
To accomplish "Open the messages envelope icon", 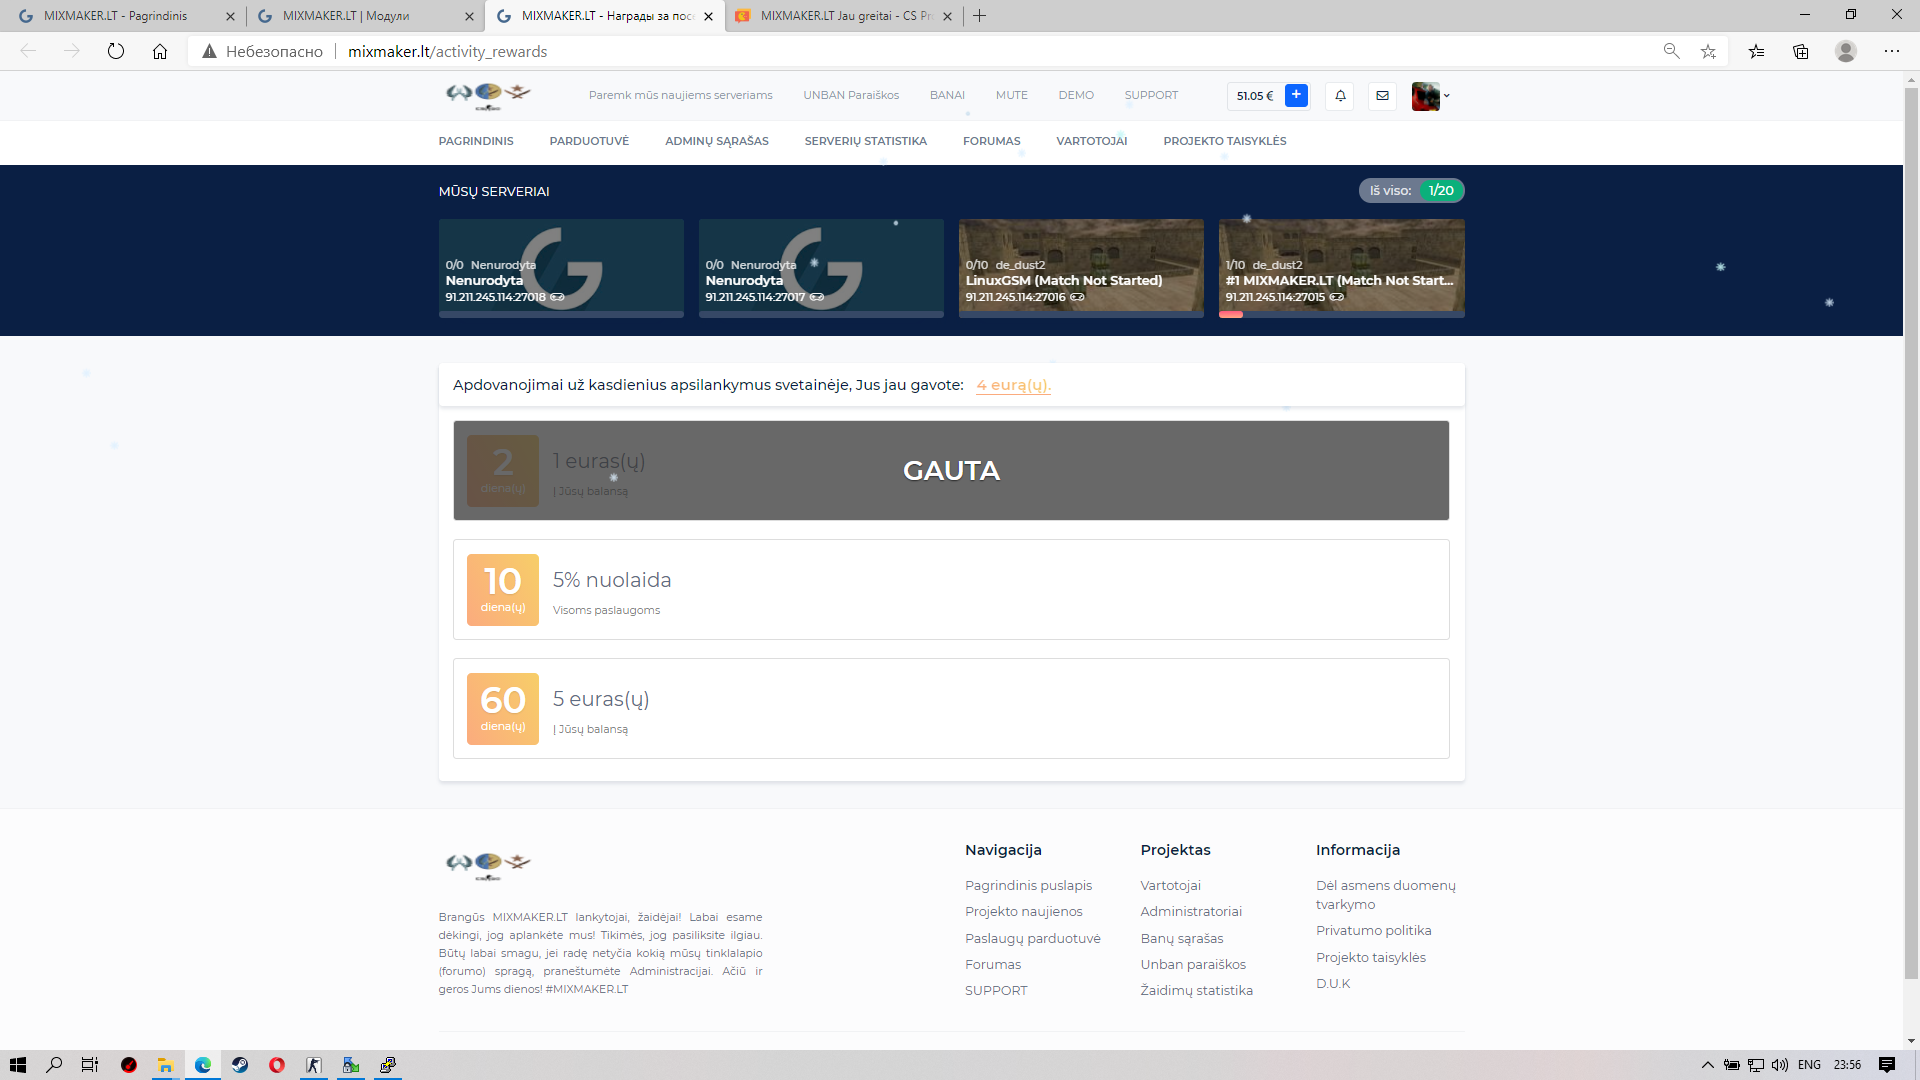I will coord(1382,96).
